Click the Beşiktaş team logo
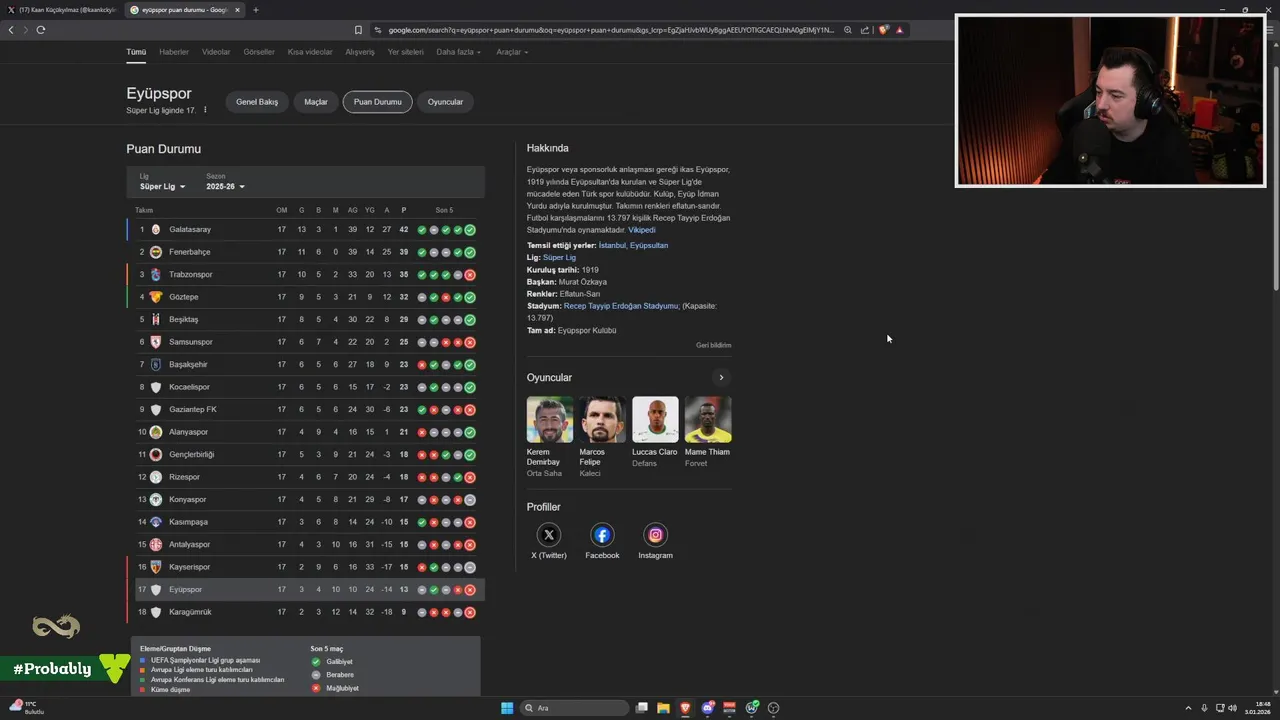 click(155, 320)
